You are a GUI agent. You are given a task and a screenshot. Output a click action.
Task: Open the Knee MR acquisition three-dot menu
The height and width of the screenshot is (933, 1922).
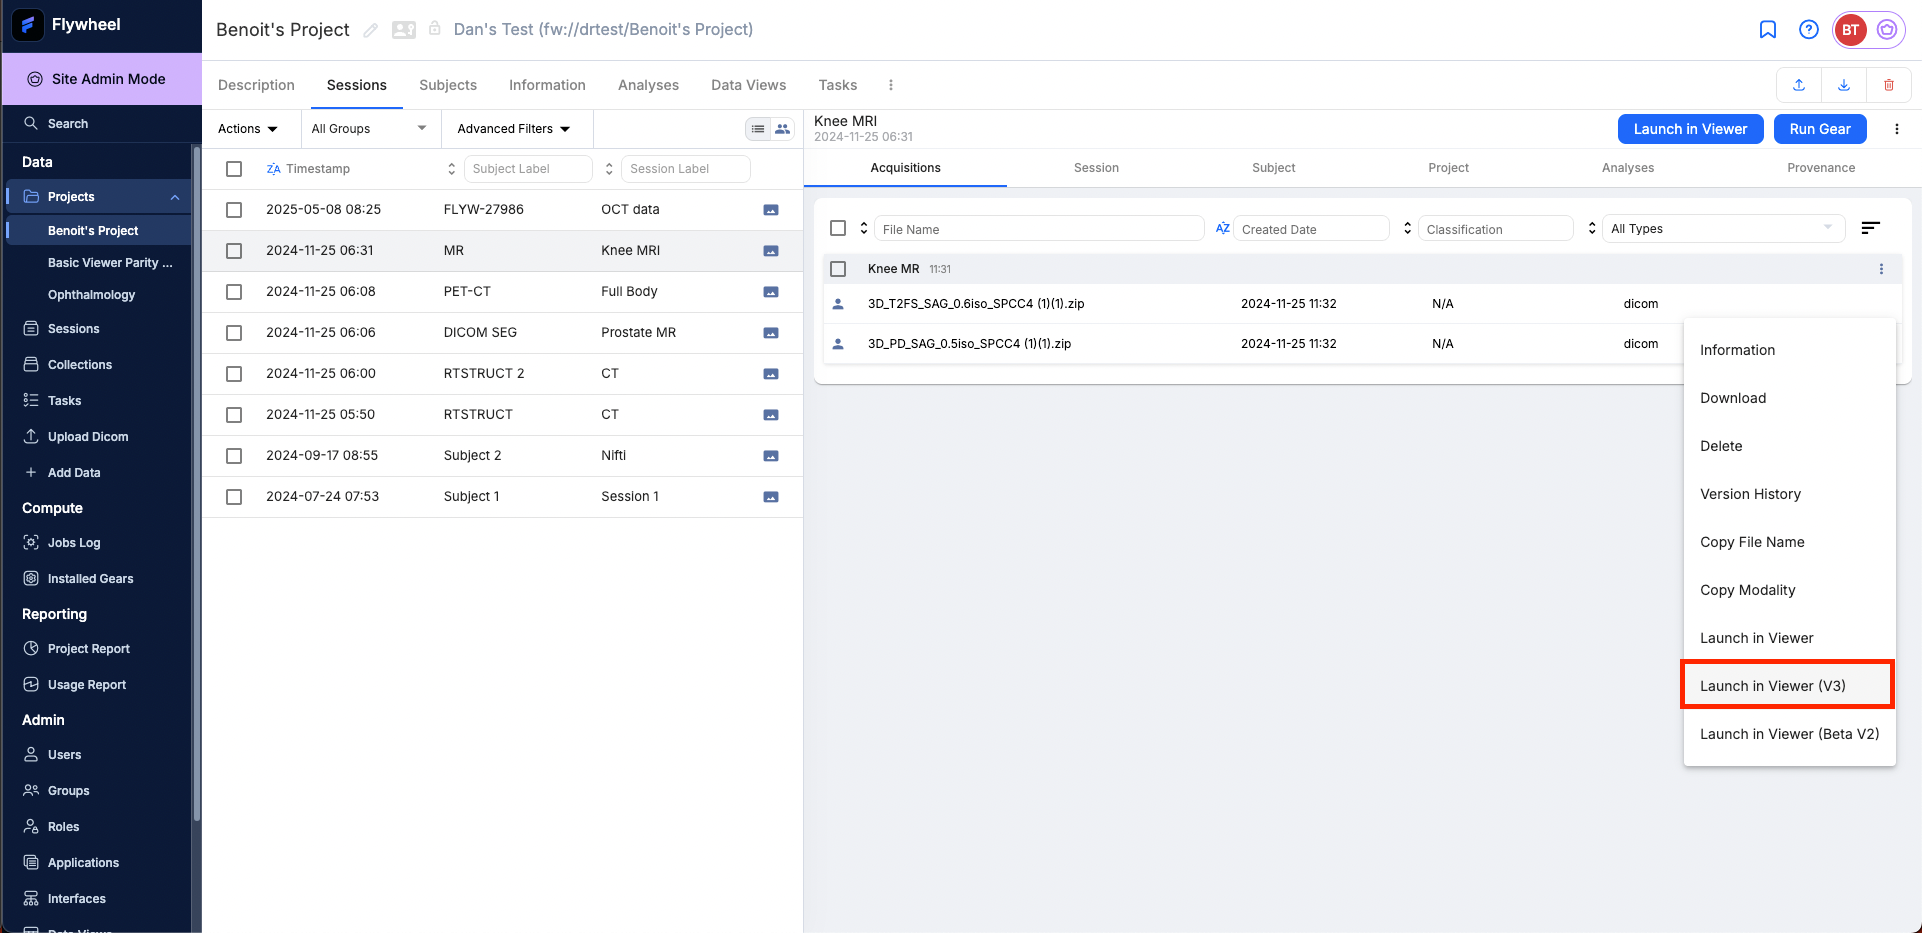pos(1881,269)
